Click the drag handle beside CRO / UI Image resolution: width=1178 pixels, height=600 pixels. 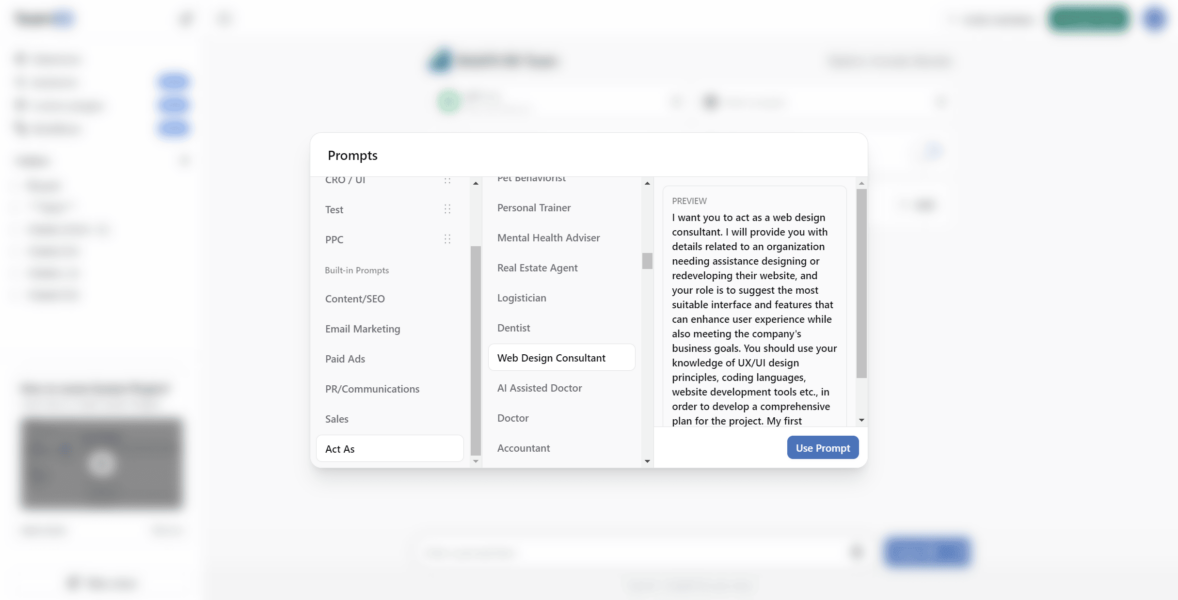tap(447, 179)
